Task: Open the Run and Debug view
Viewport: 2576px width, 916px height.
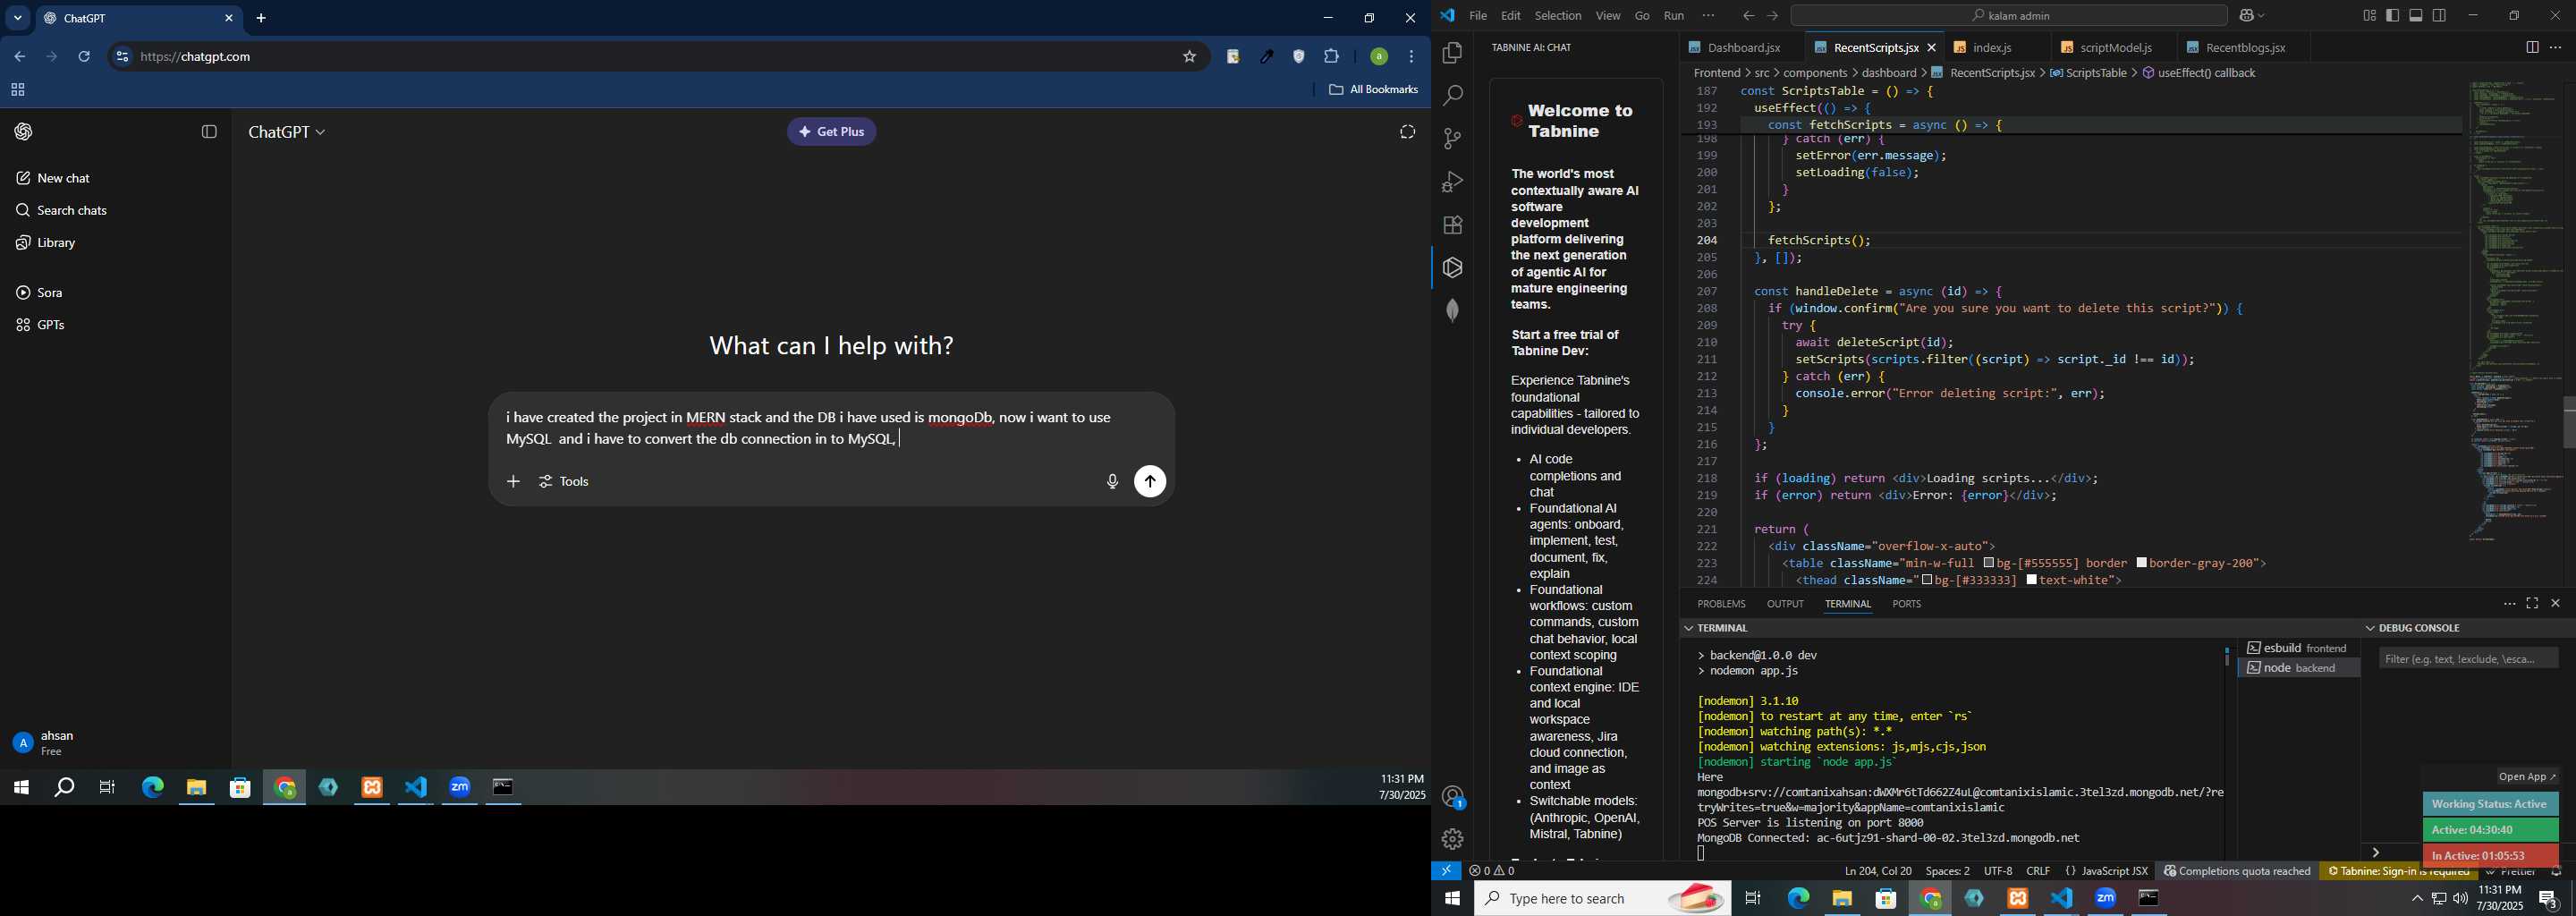Action: (1452, 182)
